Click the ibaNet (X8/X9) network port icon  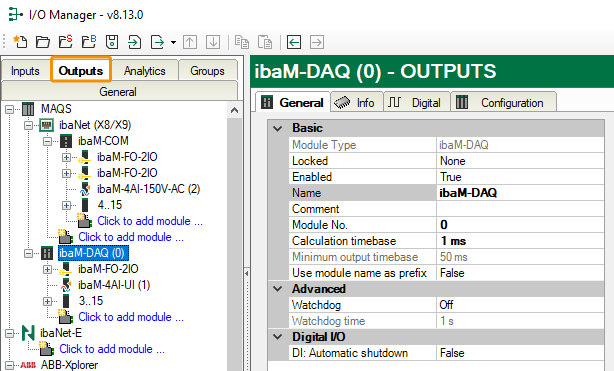(47, 125)
